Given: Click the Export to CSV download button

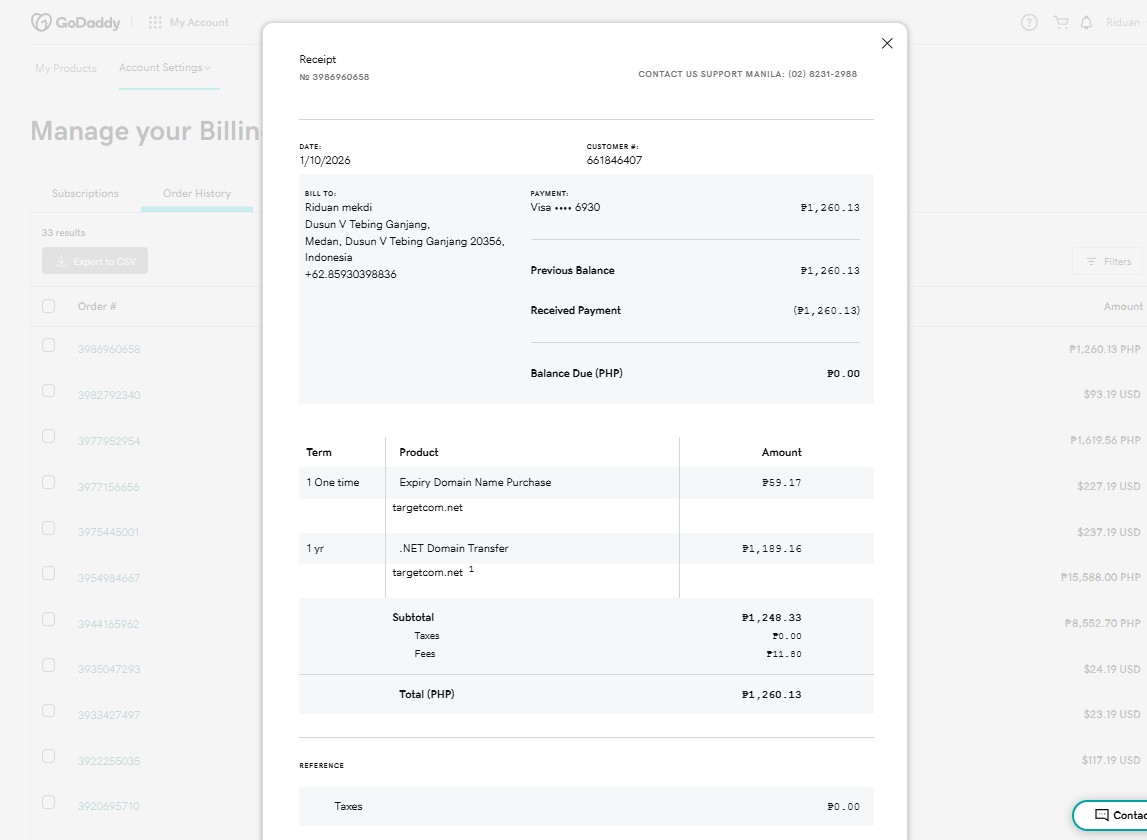Looking at the screenshot, I should [x=95, y=261].
